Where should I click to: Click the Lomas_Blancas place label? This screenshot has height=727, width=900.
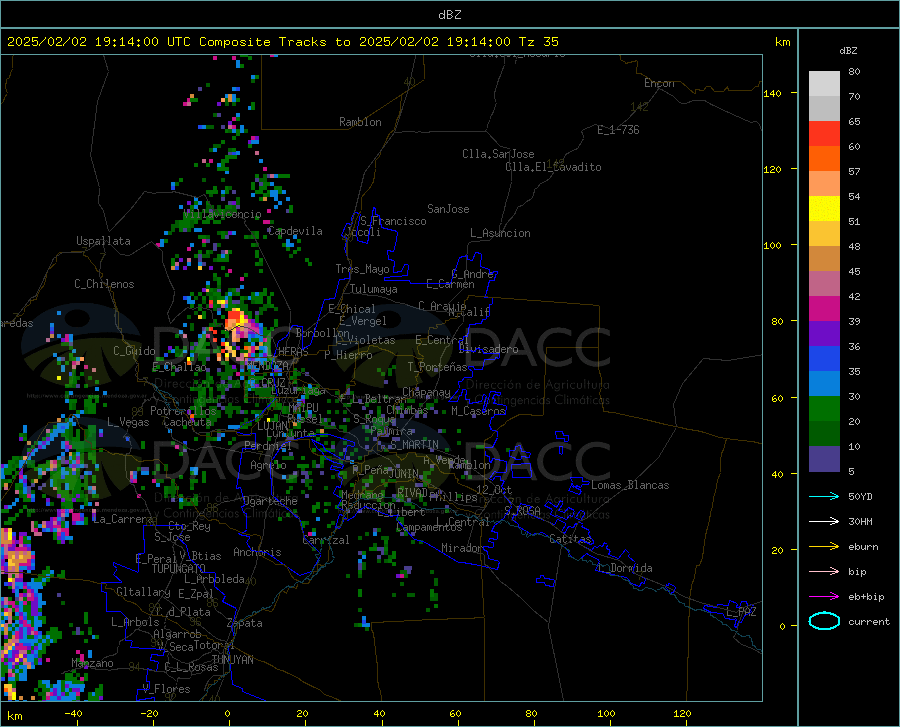[x=630, y=485]
